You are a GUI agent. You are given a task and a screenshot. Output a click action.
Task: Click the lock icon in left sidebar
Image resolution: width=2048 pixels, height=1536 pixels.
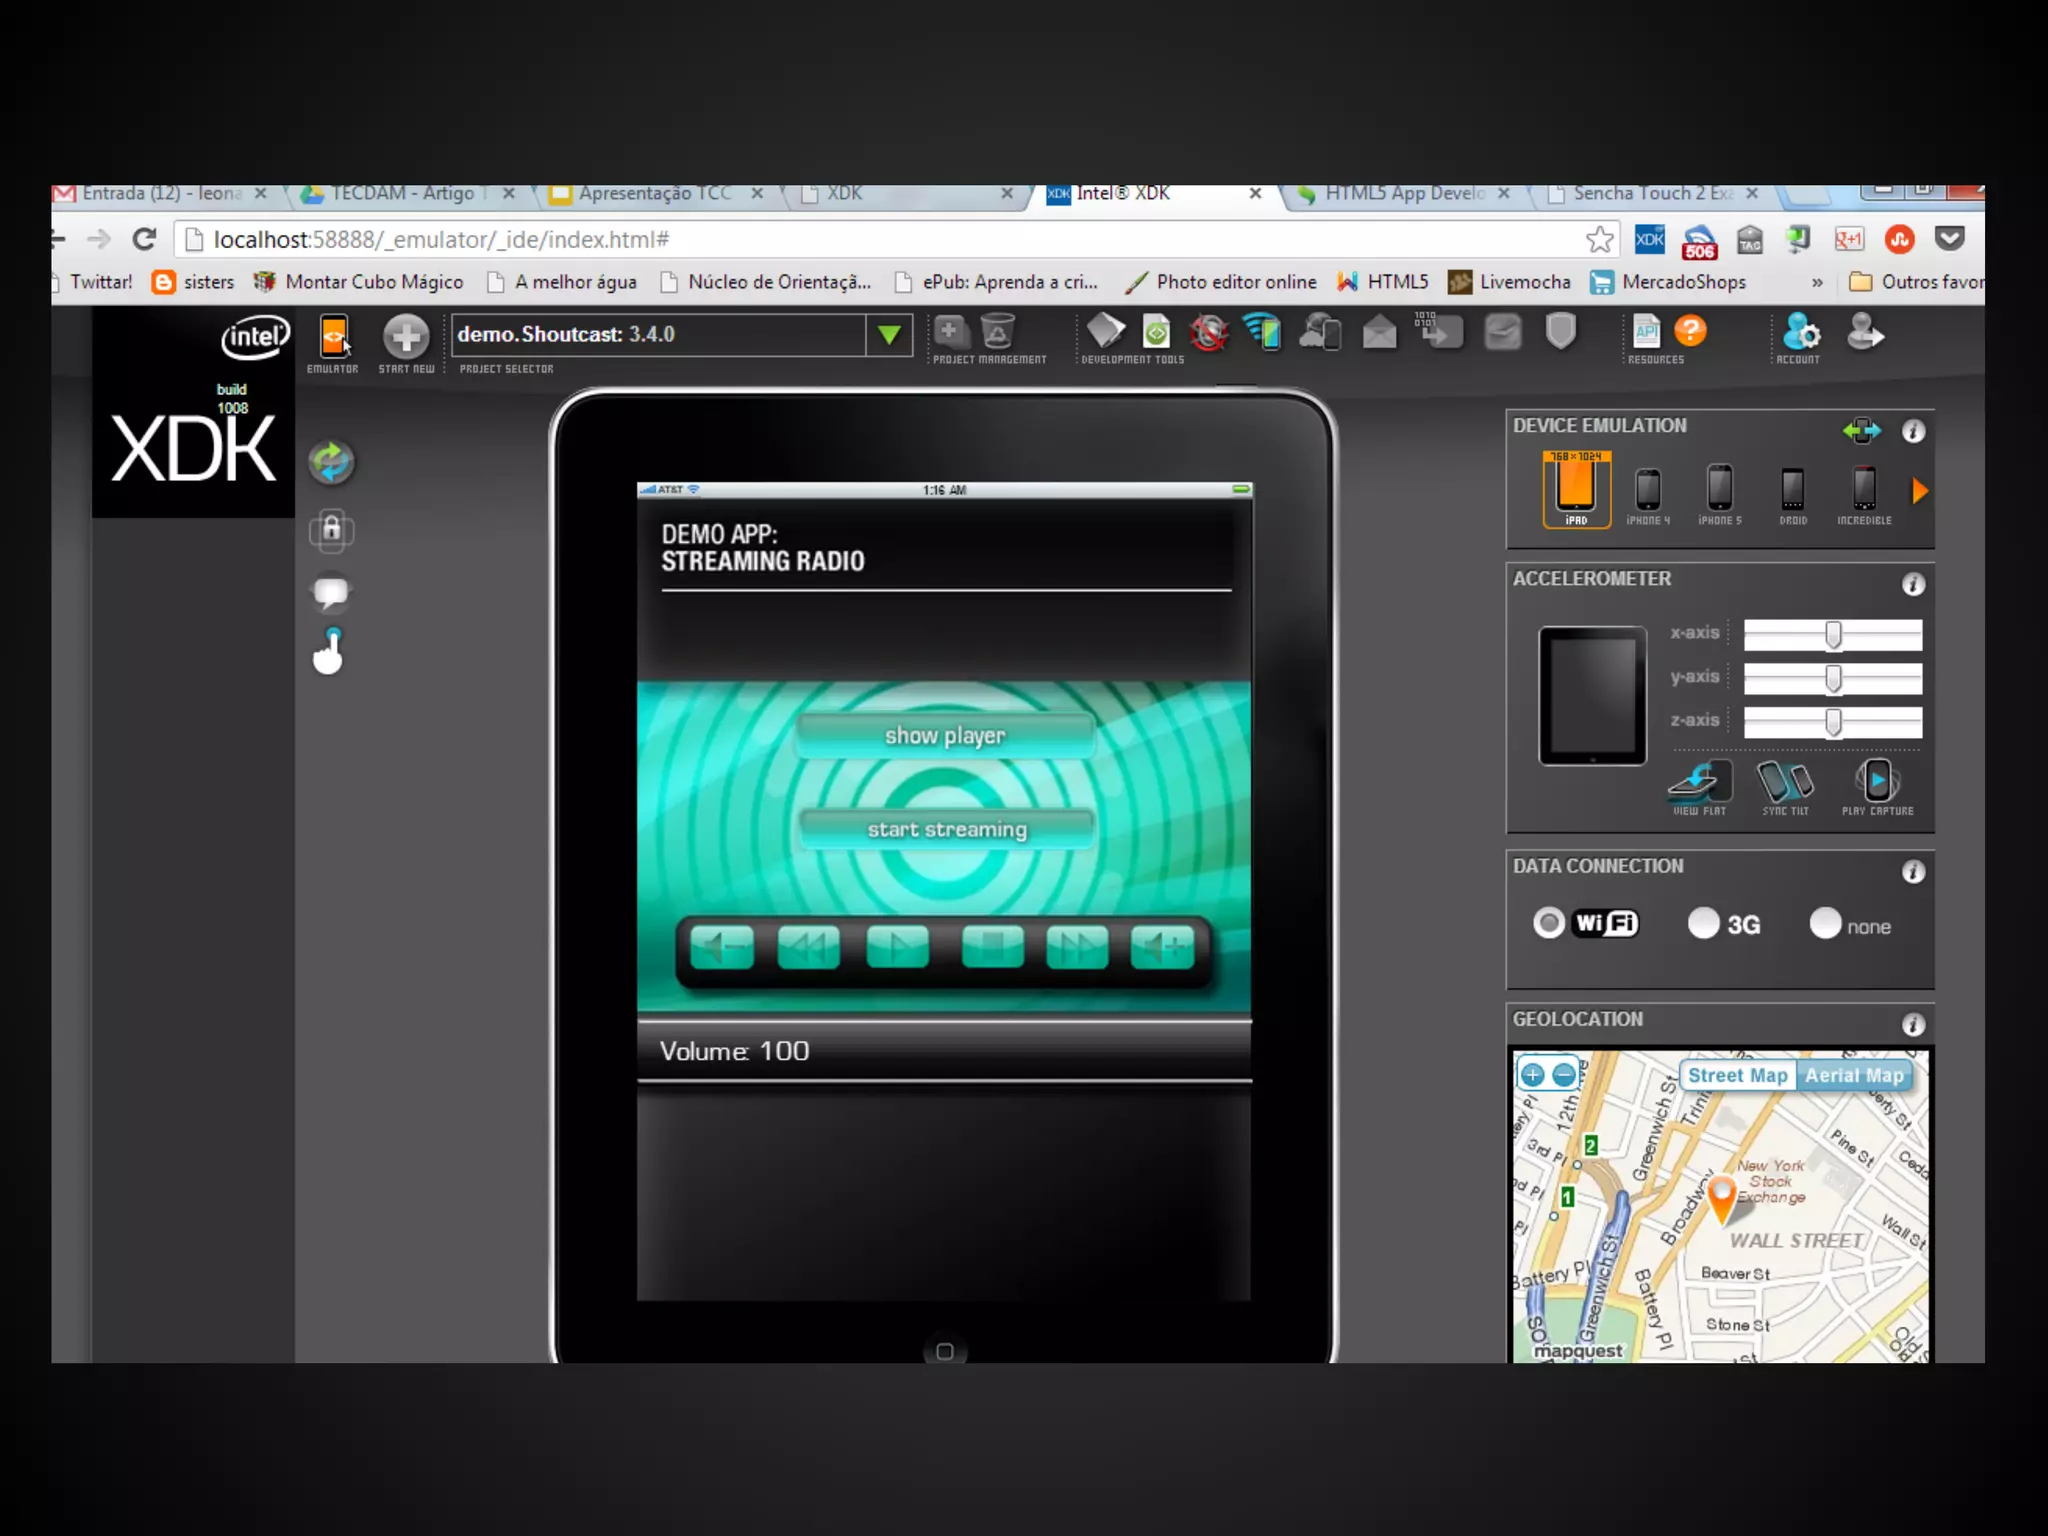[331, 529]
